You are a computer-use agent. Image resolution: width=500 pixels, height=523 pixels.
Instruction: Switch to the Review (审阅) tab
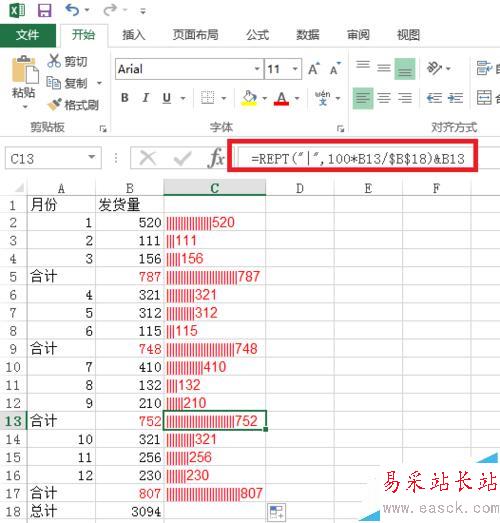click(358, 35)
